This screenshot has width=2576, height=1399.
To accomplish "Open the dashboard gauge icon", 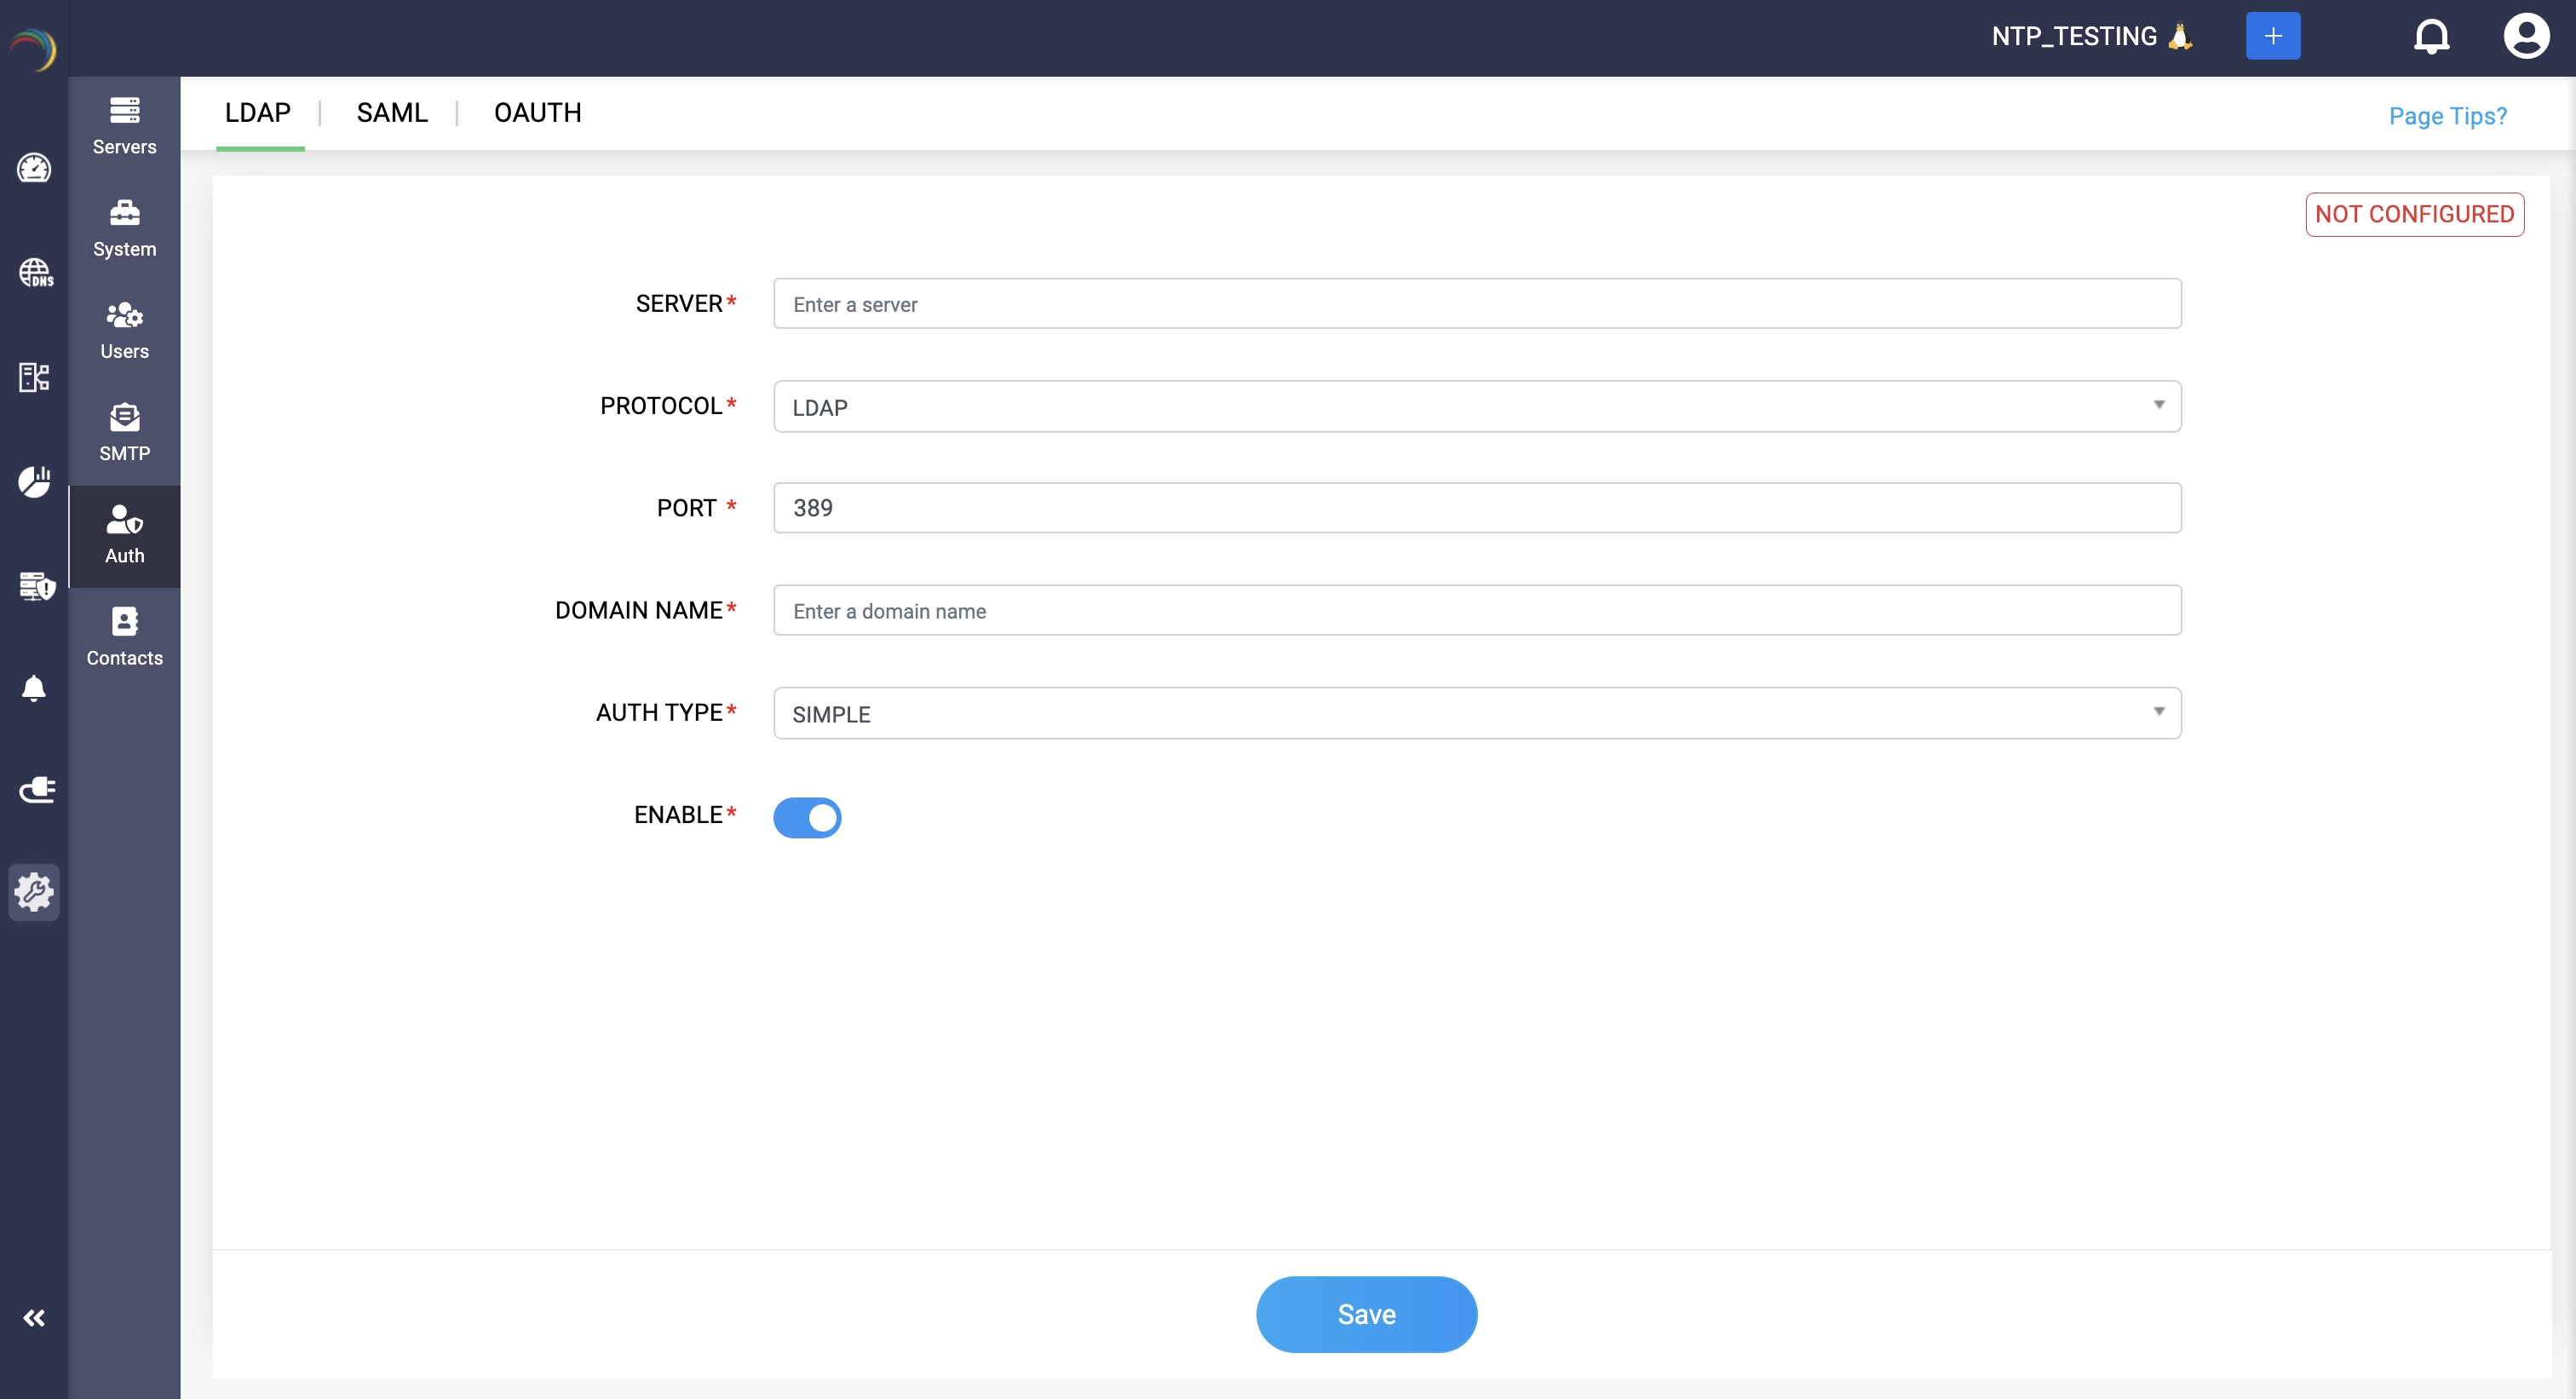I will [34, 168].
